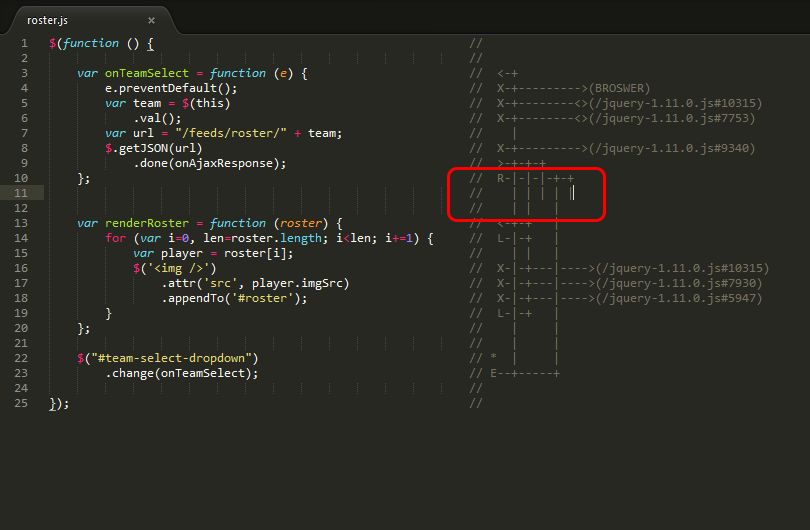Image resolution: width=810 pixels, height=530 pixels.
Task: Click comment /jquery-1.11.0.js#5947
Action: pyautogui.click(x=679, y=298)
